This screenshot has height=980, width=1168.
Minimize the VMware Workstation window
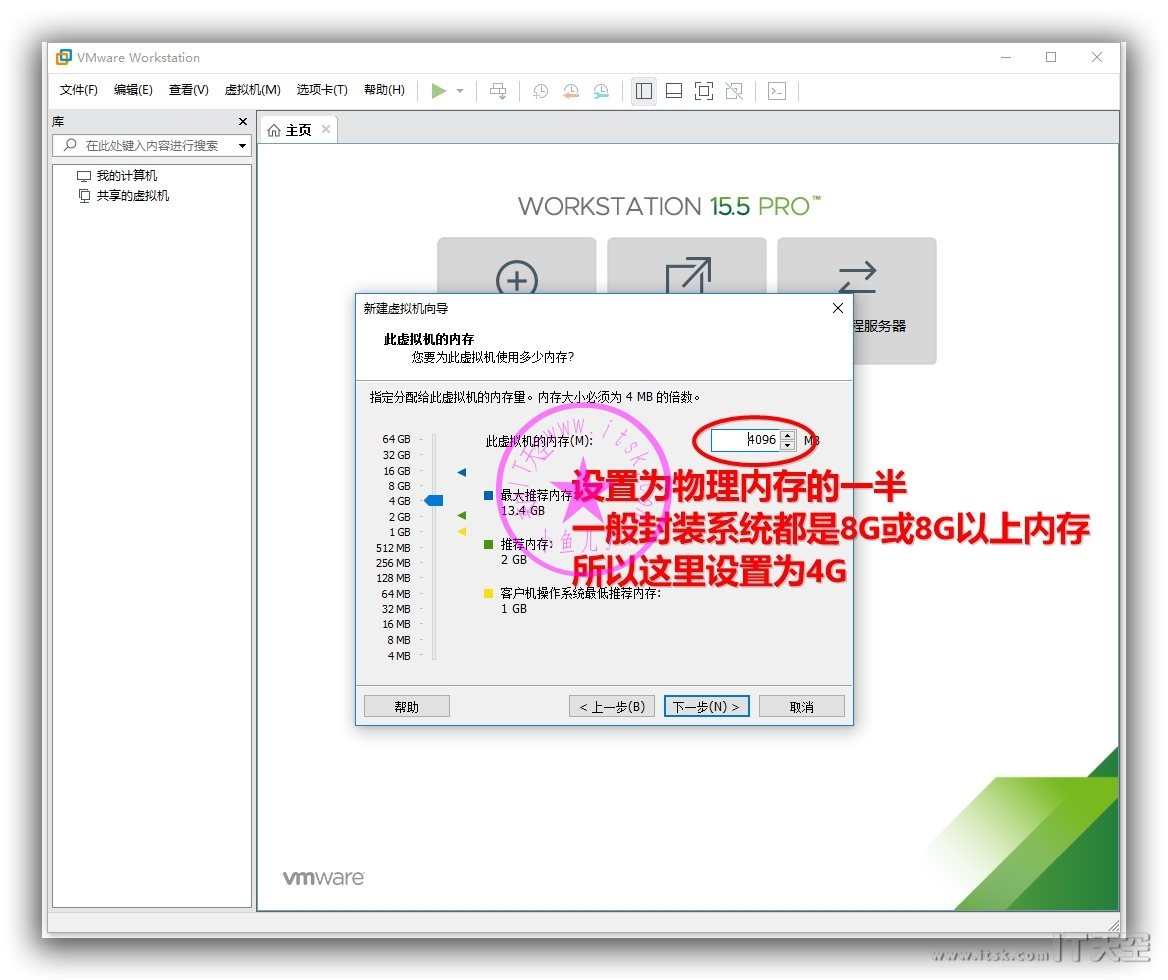(x=1006, y=57)
